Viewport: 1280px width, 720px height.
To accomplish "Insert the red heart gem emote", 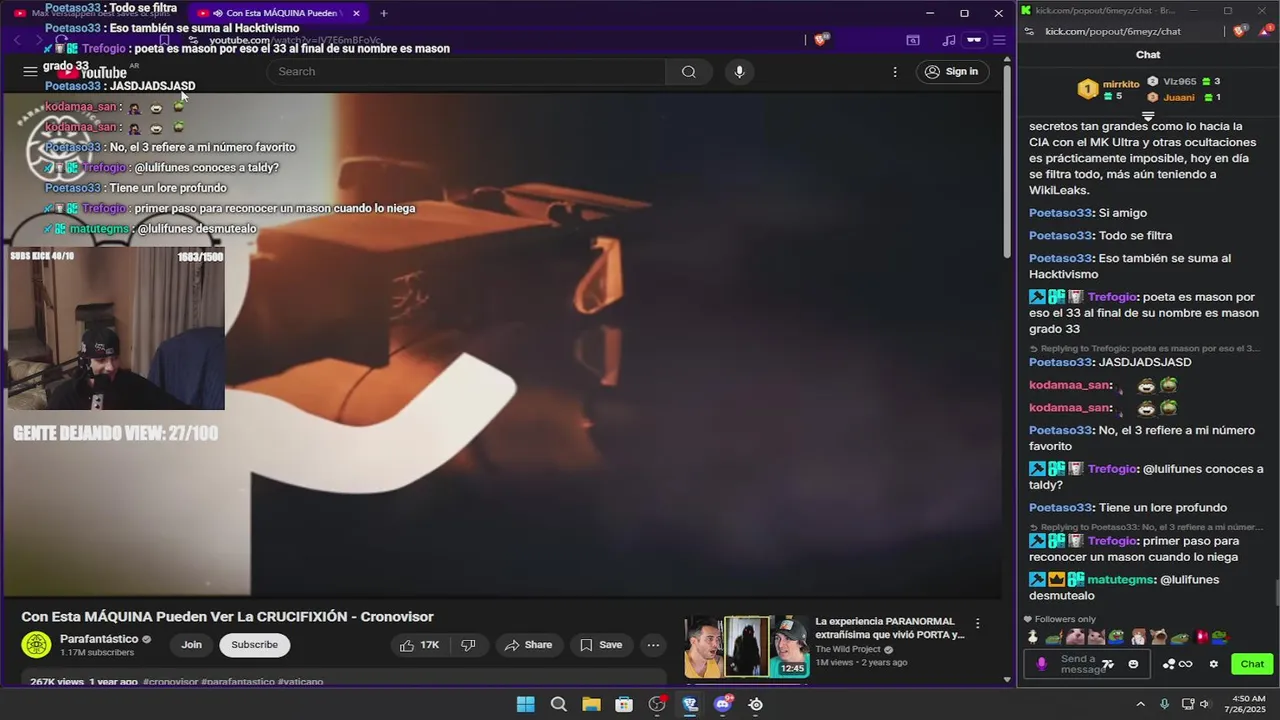I will click(1202, 637).
